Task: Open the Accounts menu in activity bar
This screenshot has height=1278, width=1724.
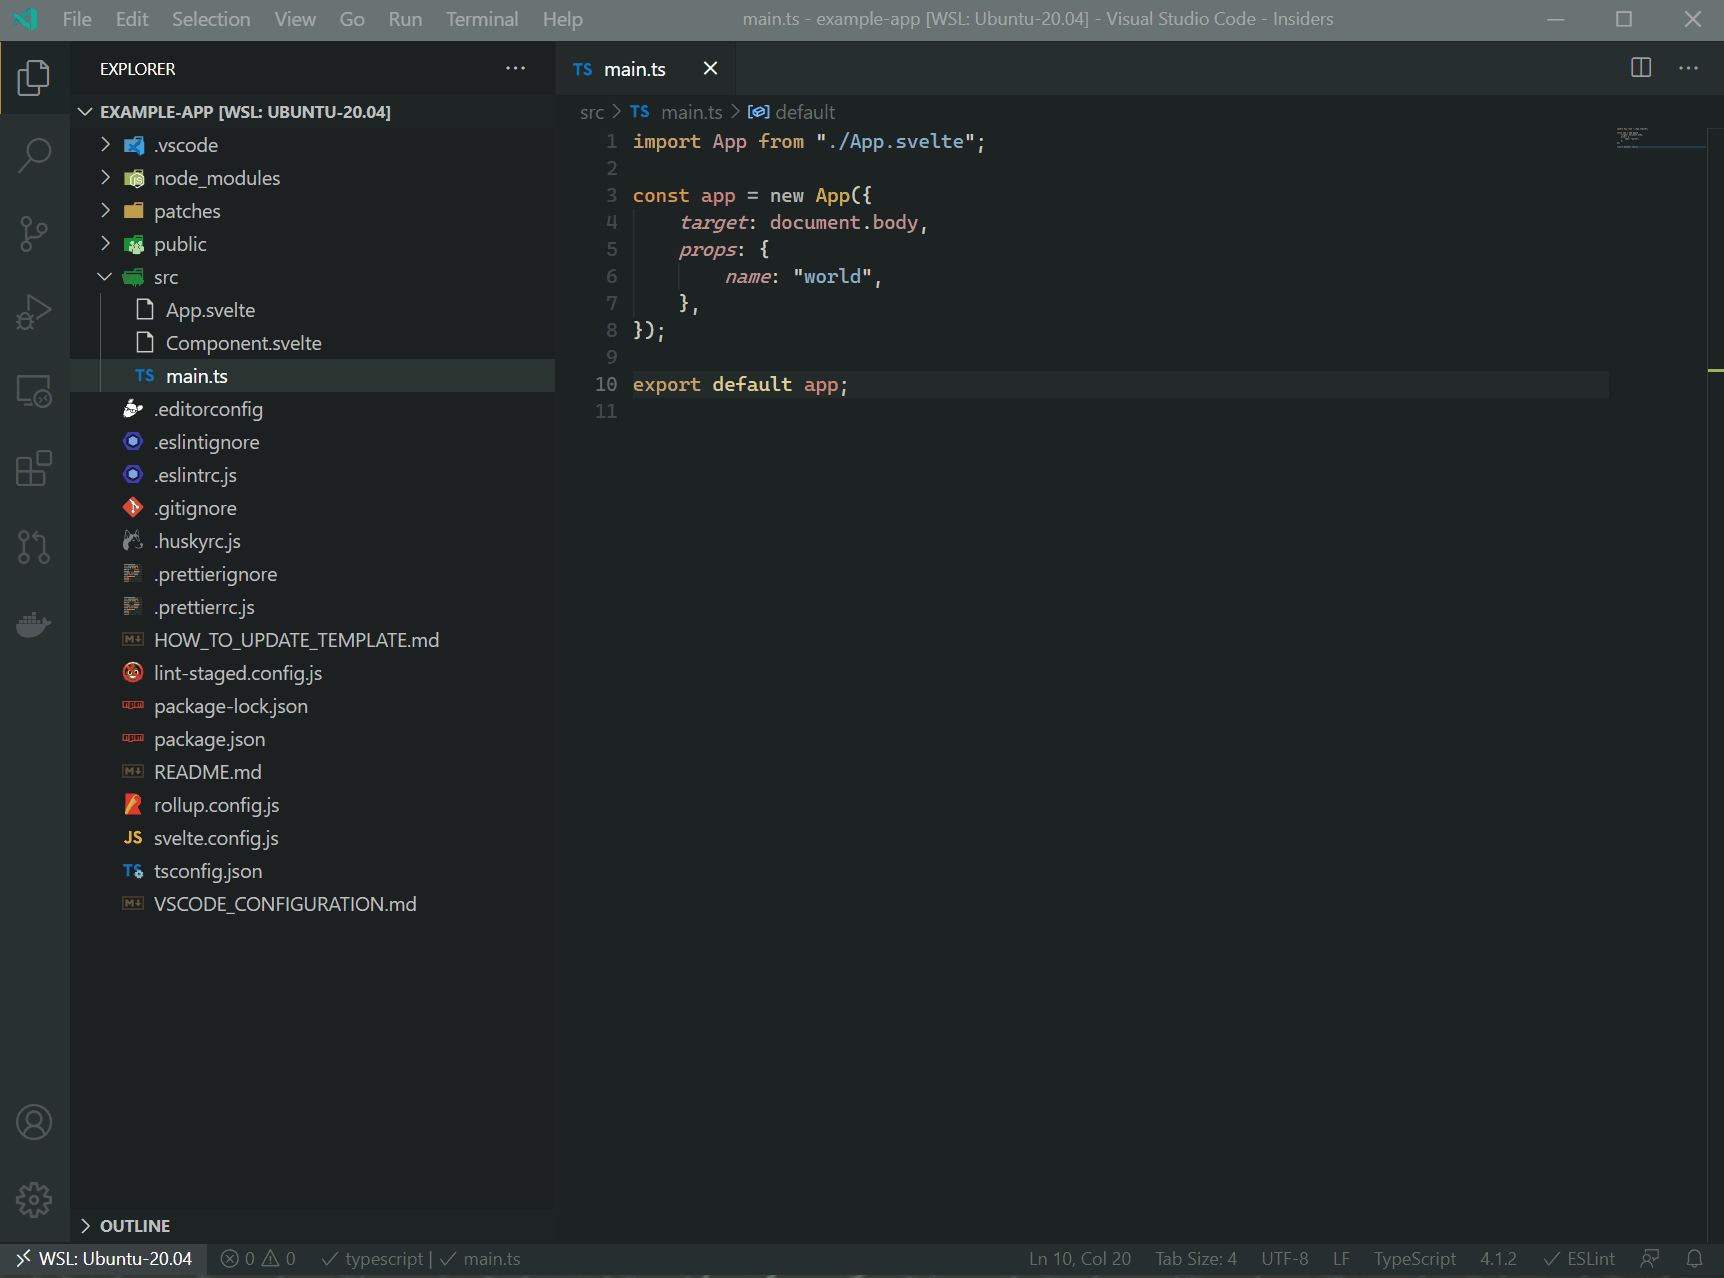Action: coord(35,1122)
